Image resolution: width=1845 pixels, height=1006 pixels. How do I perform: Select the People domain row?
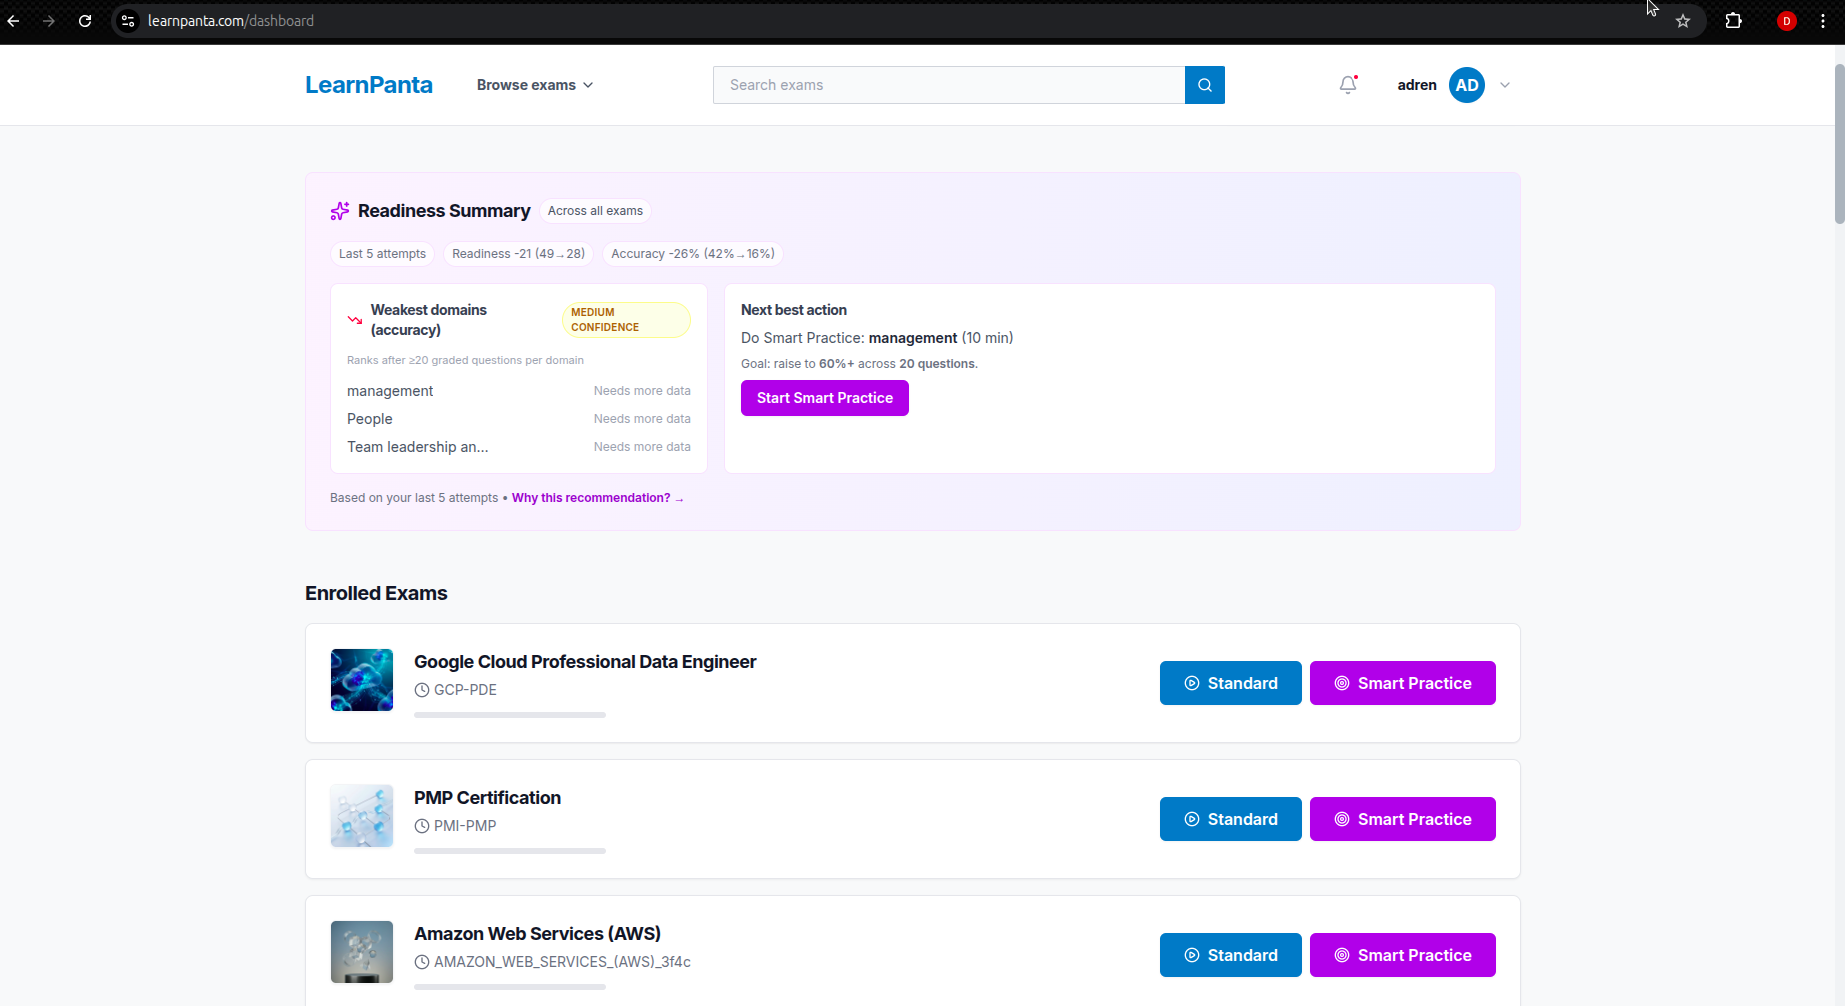pos(519,419)
